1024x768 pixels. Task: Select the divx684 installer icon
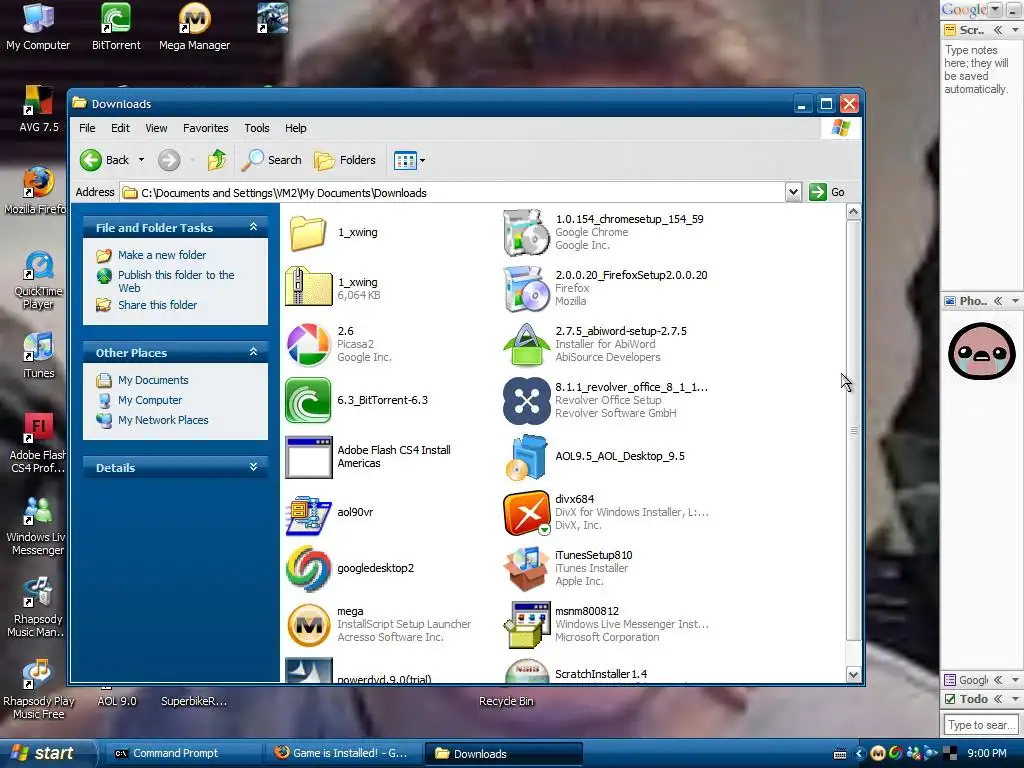click(526, 513)
